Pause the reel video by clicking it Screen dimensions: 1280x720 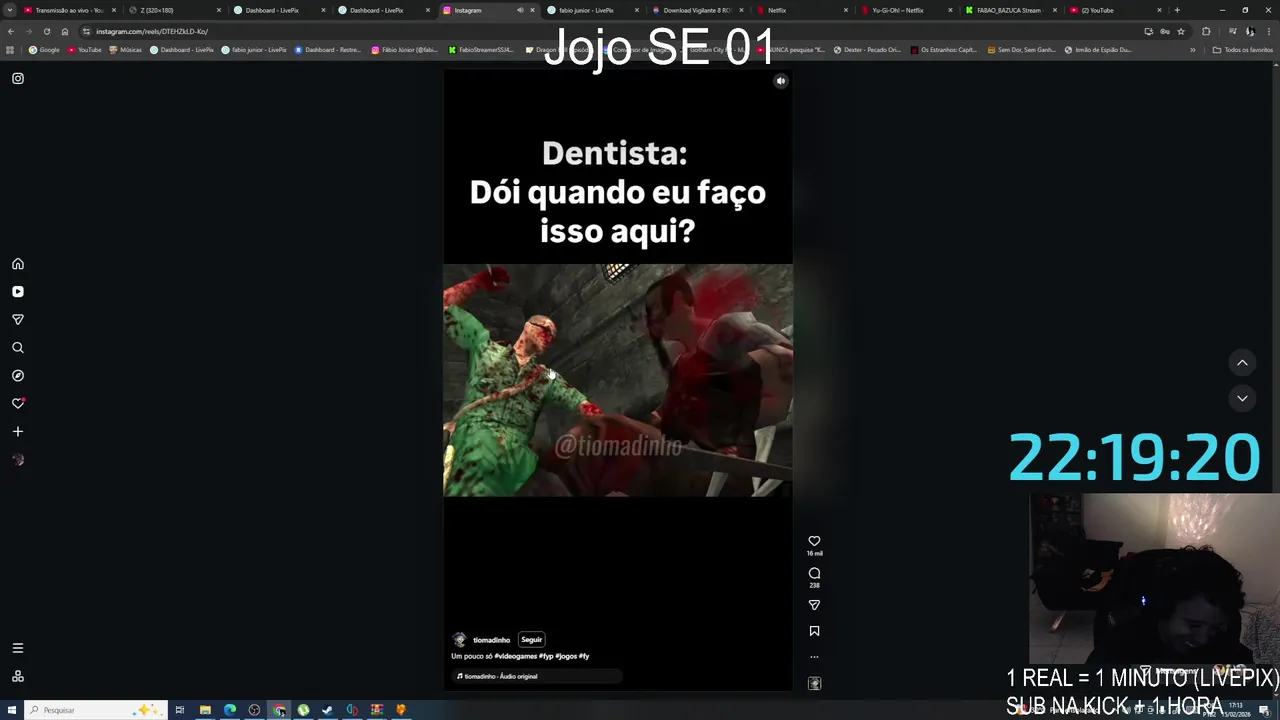point(618,380)
